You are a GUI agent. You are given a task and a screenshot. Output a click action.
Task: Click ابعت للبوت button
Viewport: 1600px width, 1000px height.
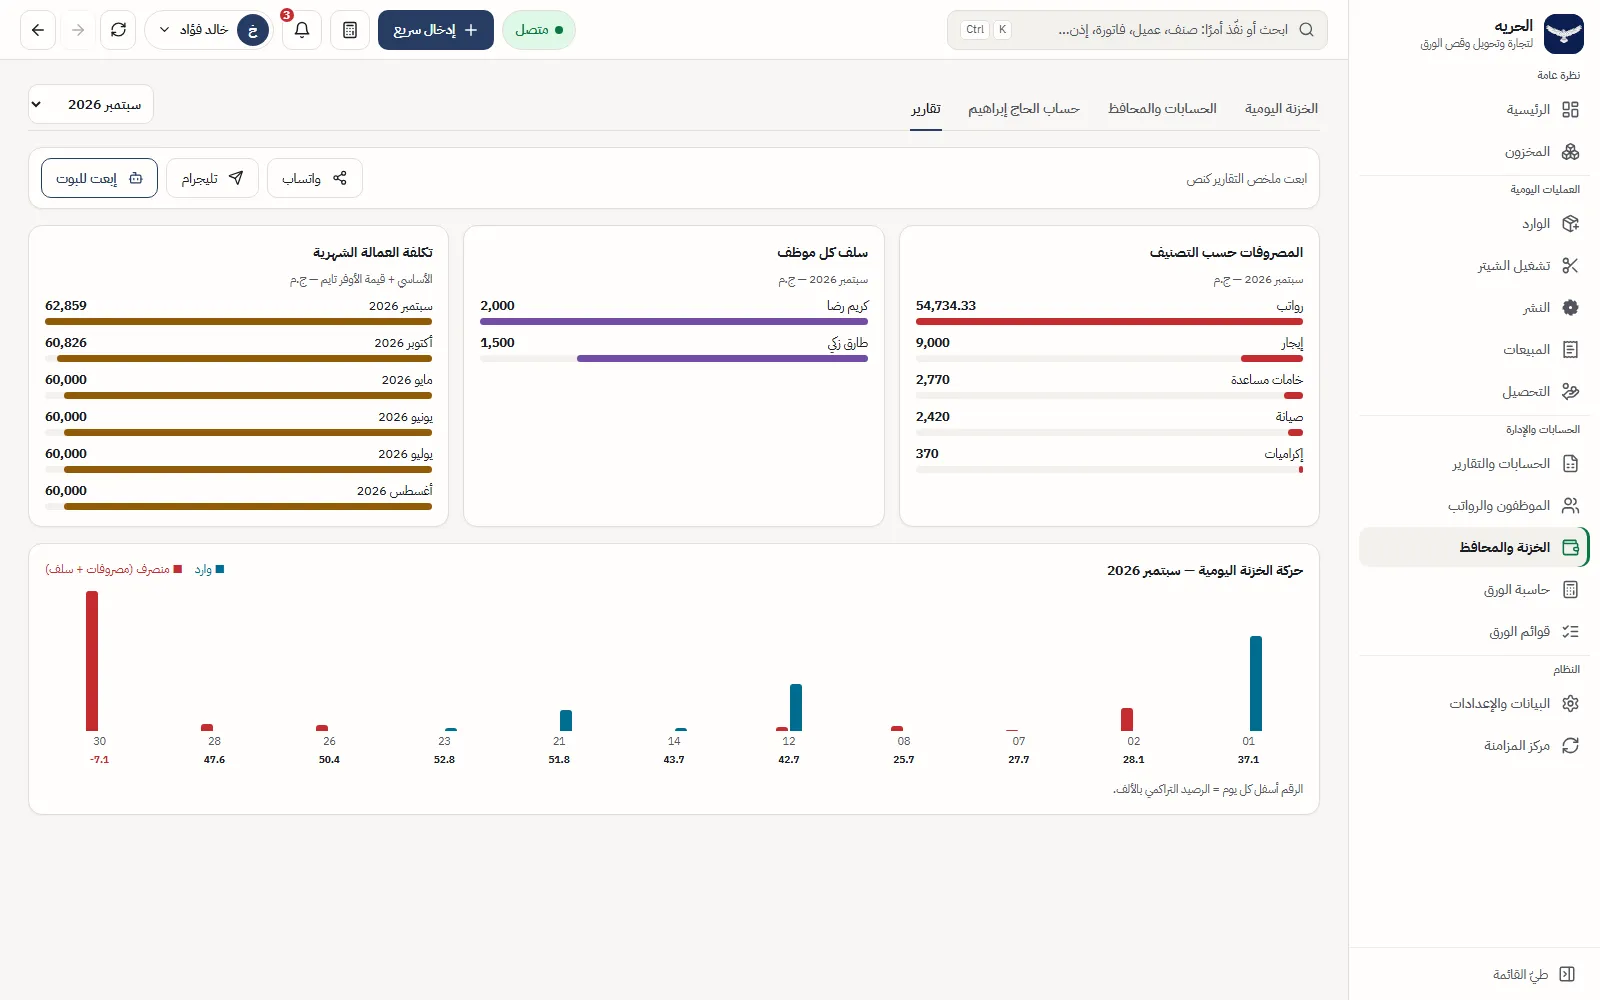(99, 178)
